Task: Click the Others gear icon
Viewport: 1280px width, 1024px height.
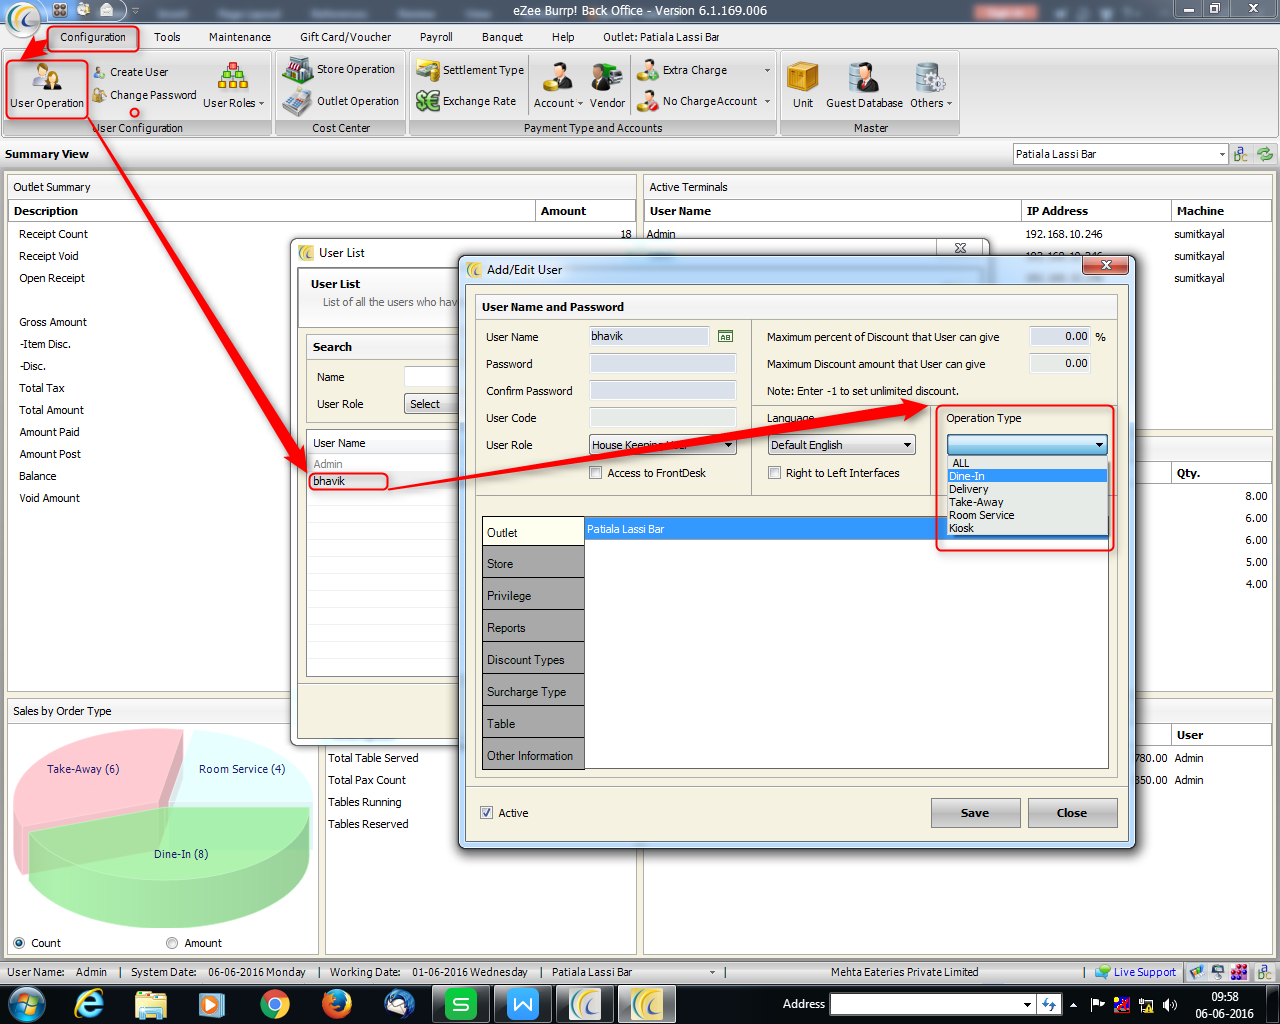Action: click(930, 77)
